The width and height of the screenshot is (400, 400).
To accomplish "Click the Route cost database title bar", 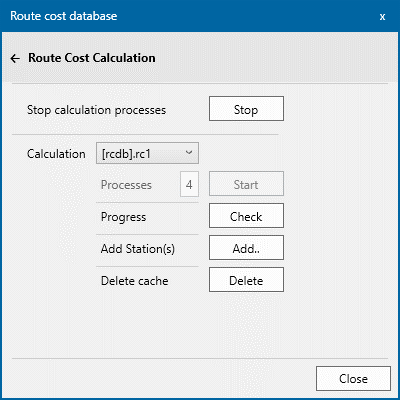I will pos(200,16).
